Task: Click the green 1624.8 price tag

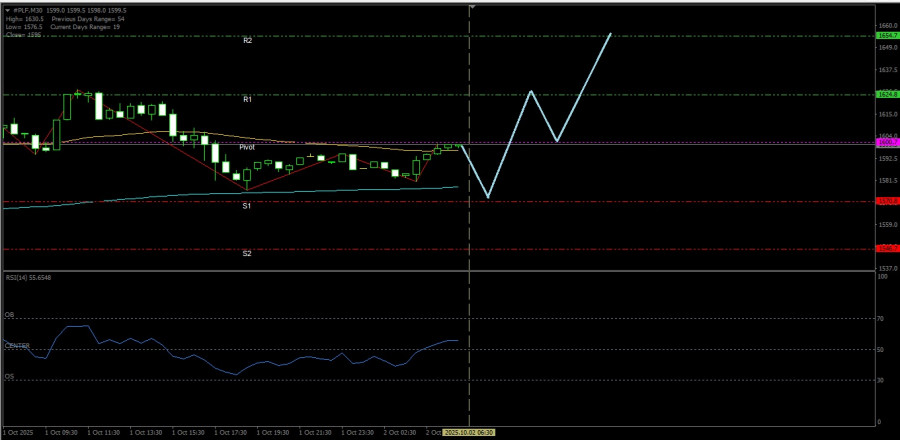Action: [886, 94]
